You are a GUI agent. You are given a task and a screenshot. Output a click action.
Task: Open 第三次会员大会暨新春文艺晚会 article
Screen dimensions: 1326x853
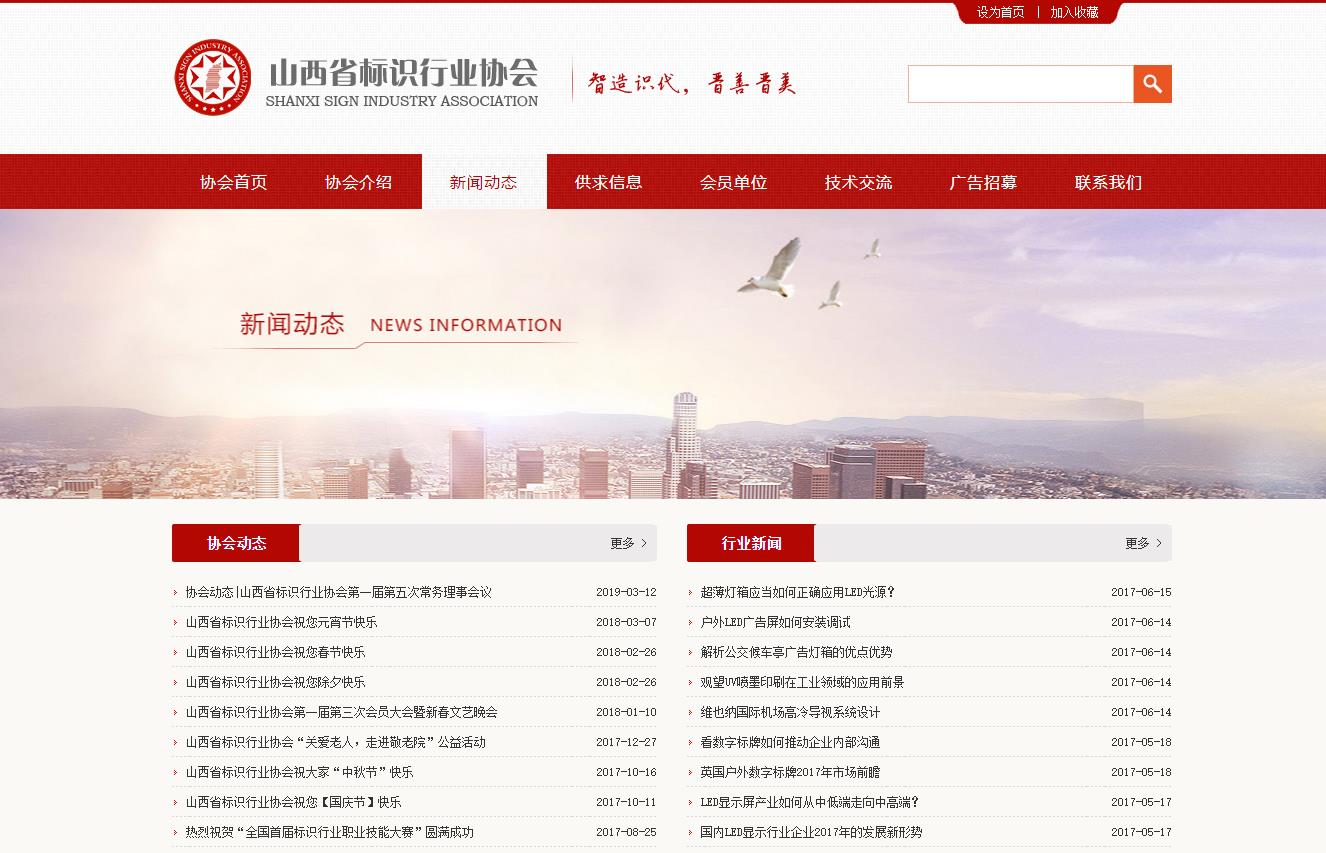(x=341, y=712)
